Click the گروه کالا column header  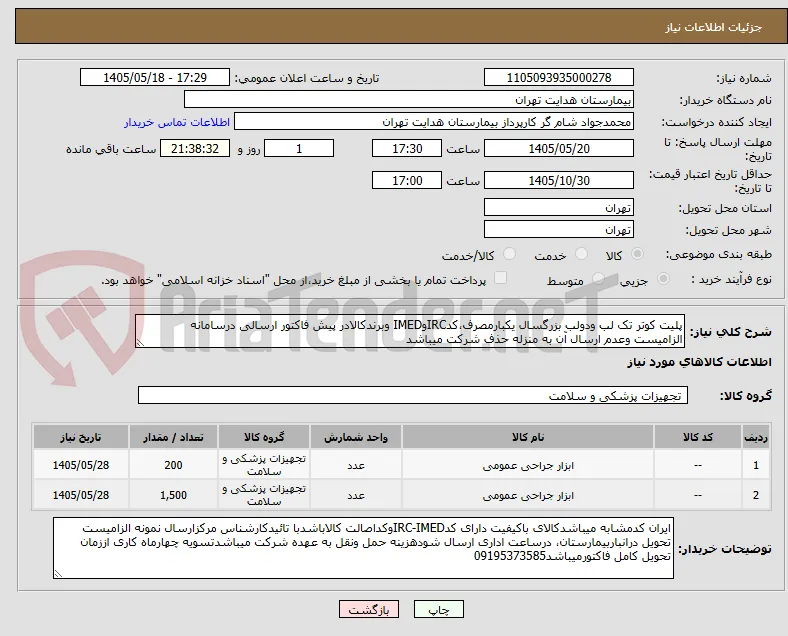(x=264, y=437)
